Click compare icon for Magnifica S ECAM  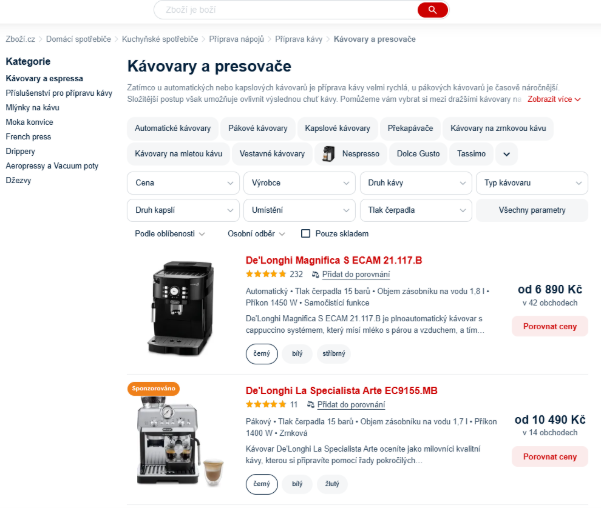(x=315, y=275)
